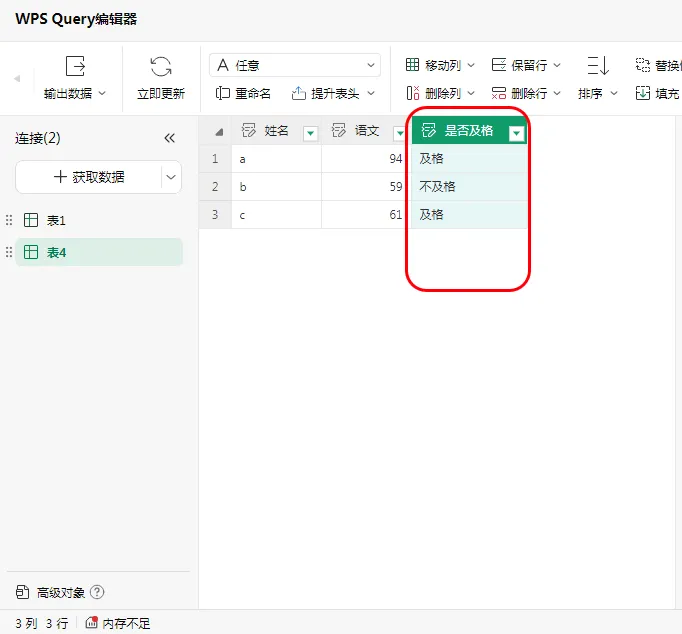
Task: Click the drag handle beside 表4
Action: (x=9, y=252)
